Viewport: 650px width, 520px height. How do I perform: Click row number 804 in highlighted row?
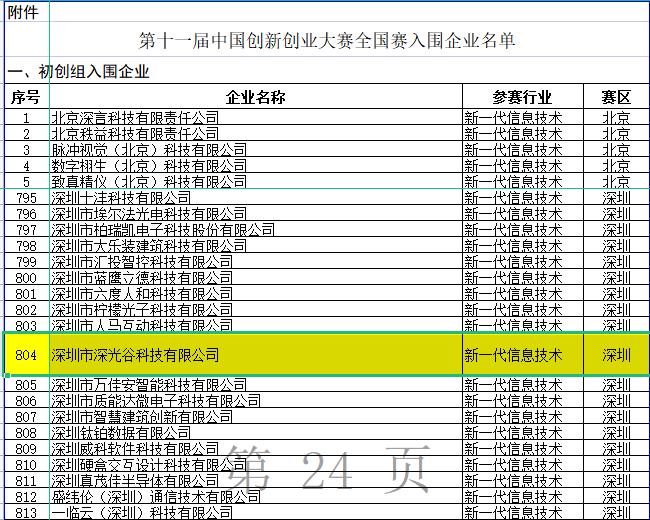point(26,355)
